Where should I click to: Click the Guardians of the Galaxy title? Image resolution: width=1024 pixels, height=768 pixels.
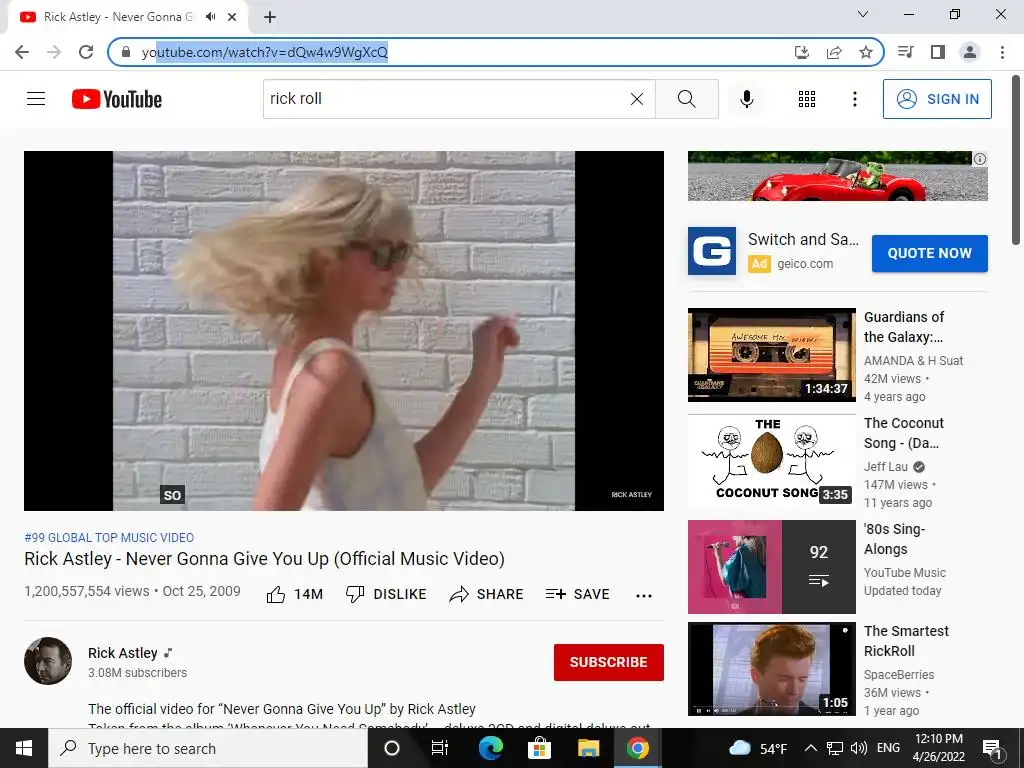click(x=904, y=327)
